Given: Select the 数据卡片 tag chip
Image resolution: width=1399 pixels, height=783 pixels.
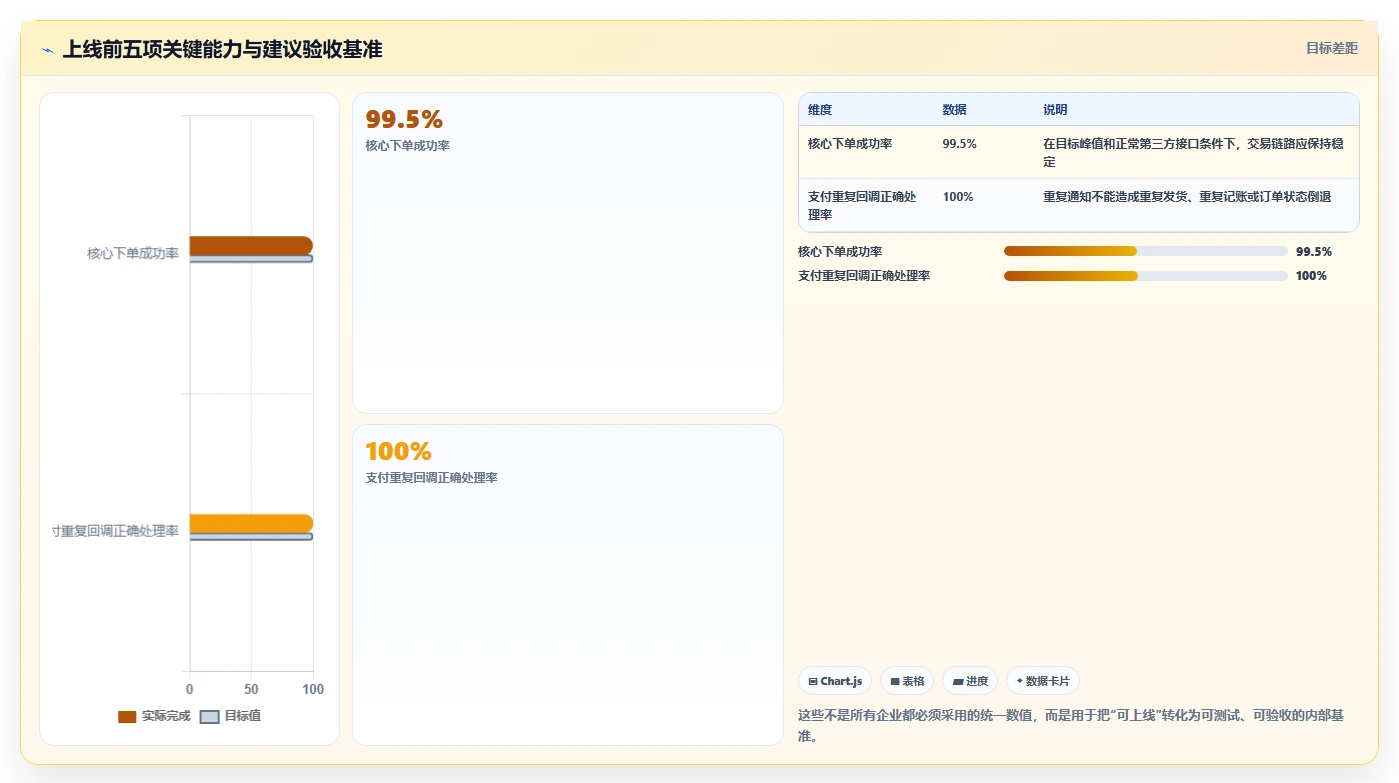Looking at the screenshot, I should [1043, 681].
